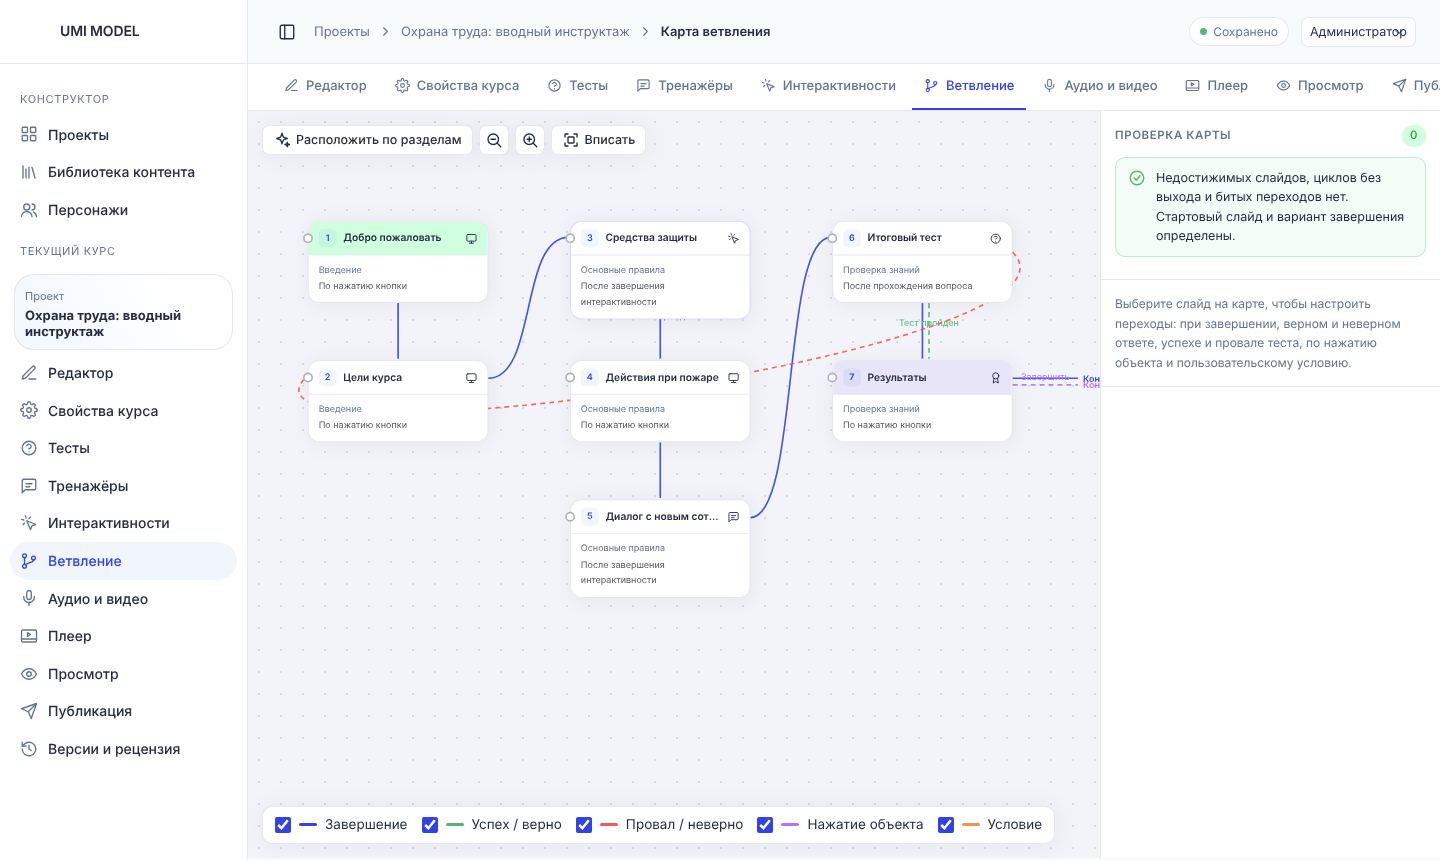Click the Сохранено status badge
The height and width of the screenshot is (860, 1440).
point(1239,32)
